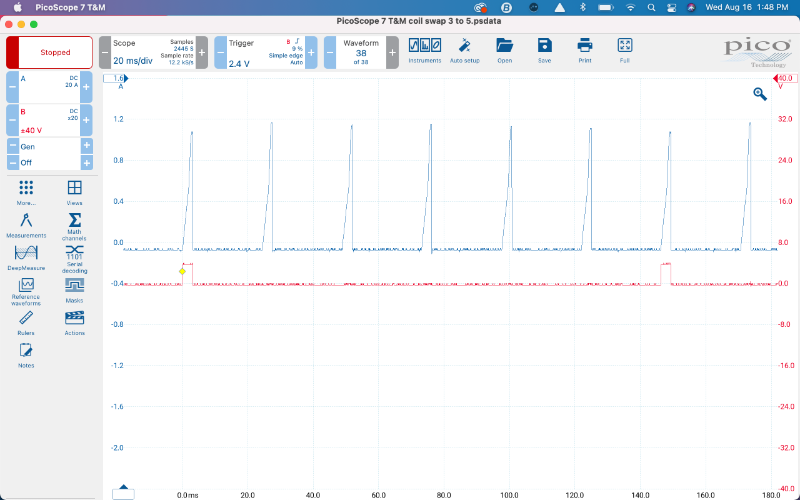Toggle the signal generator Off setting
The height and width of the screenshot is (500, 800).
(x=50, y=162)
